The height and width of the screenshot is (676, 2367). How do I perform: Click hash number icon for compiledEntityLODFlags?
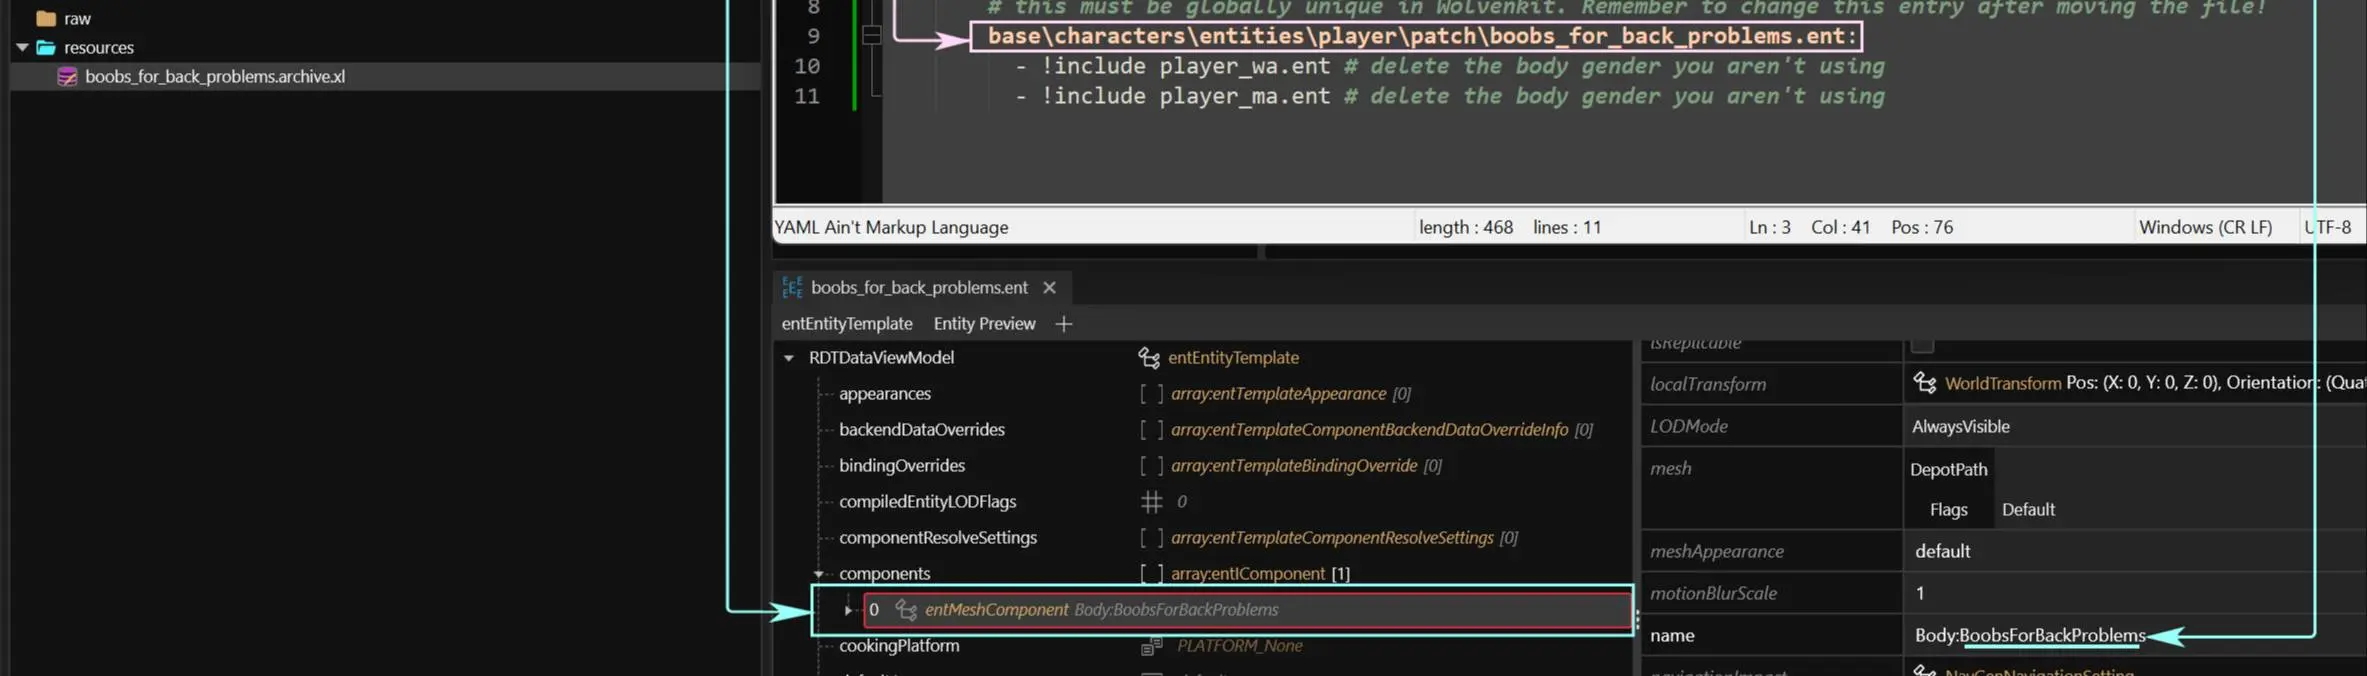1152,501
